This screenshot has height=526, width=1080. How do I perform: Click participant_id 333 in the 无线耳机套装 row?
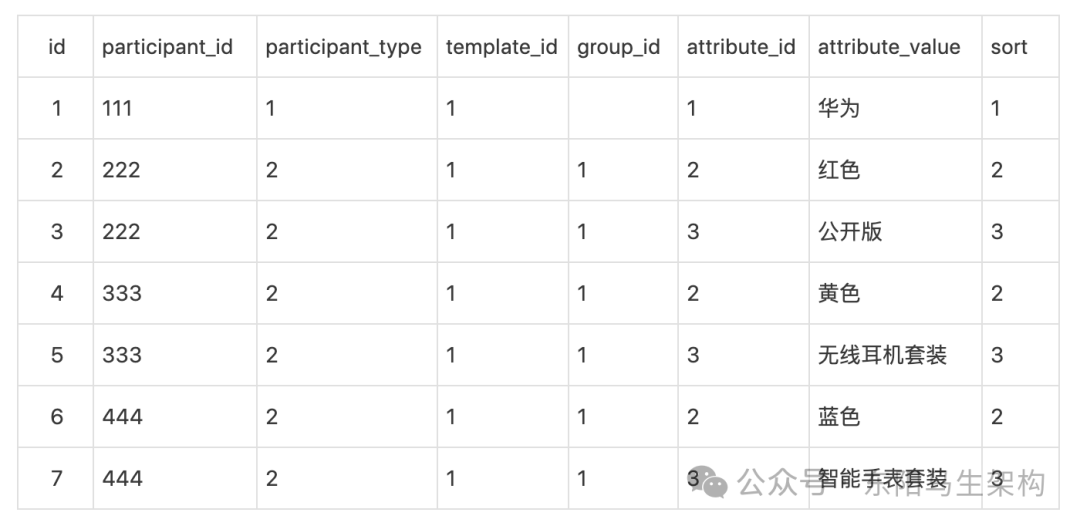coord(121,355)
